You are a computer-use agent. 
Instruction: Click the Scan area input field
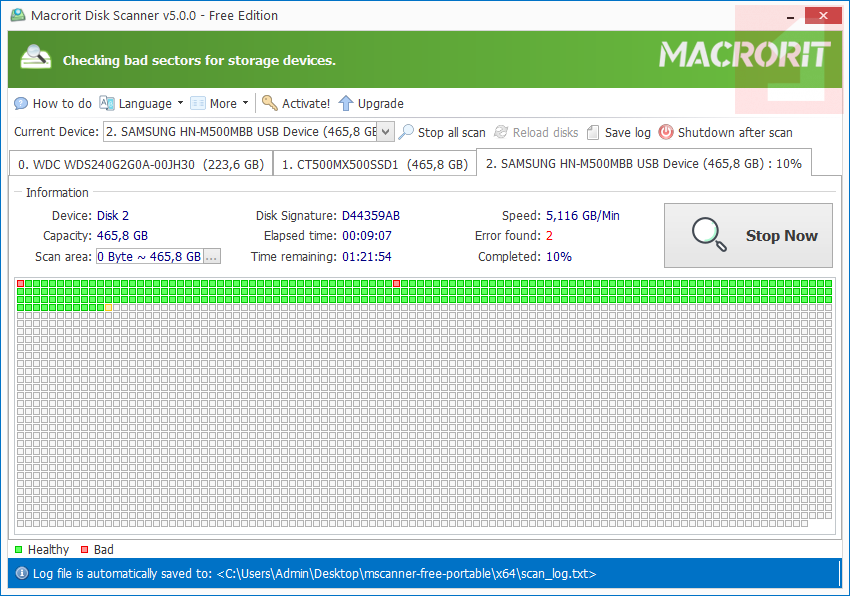[x=150, y=257]
